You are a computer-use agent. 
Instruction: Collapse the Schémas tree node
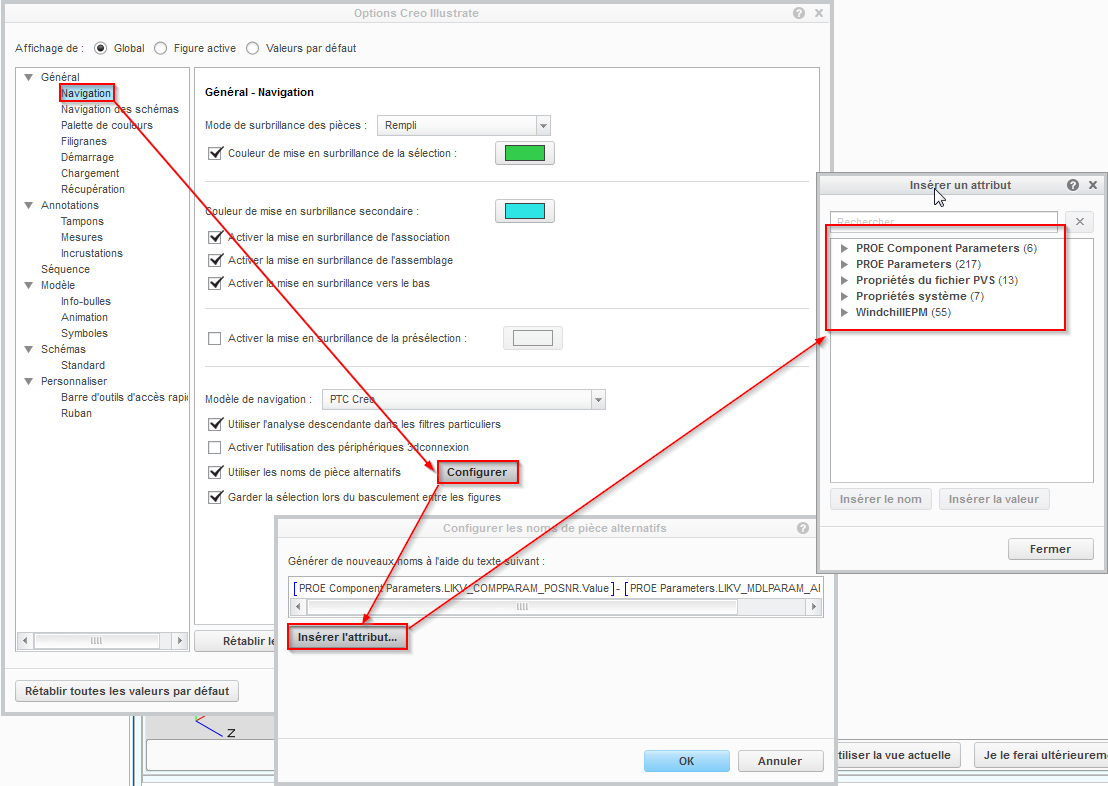point(29,349)
